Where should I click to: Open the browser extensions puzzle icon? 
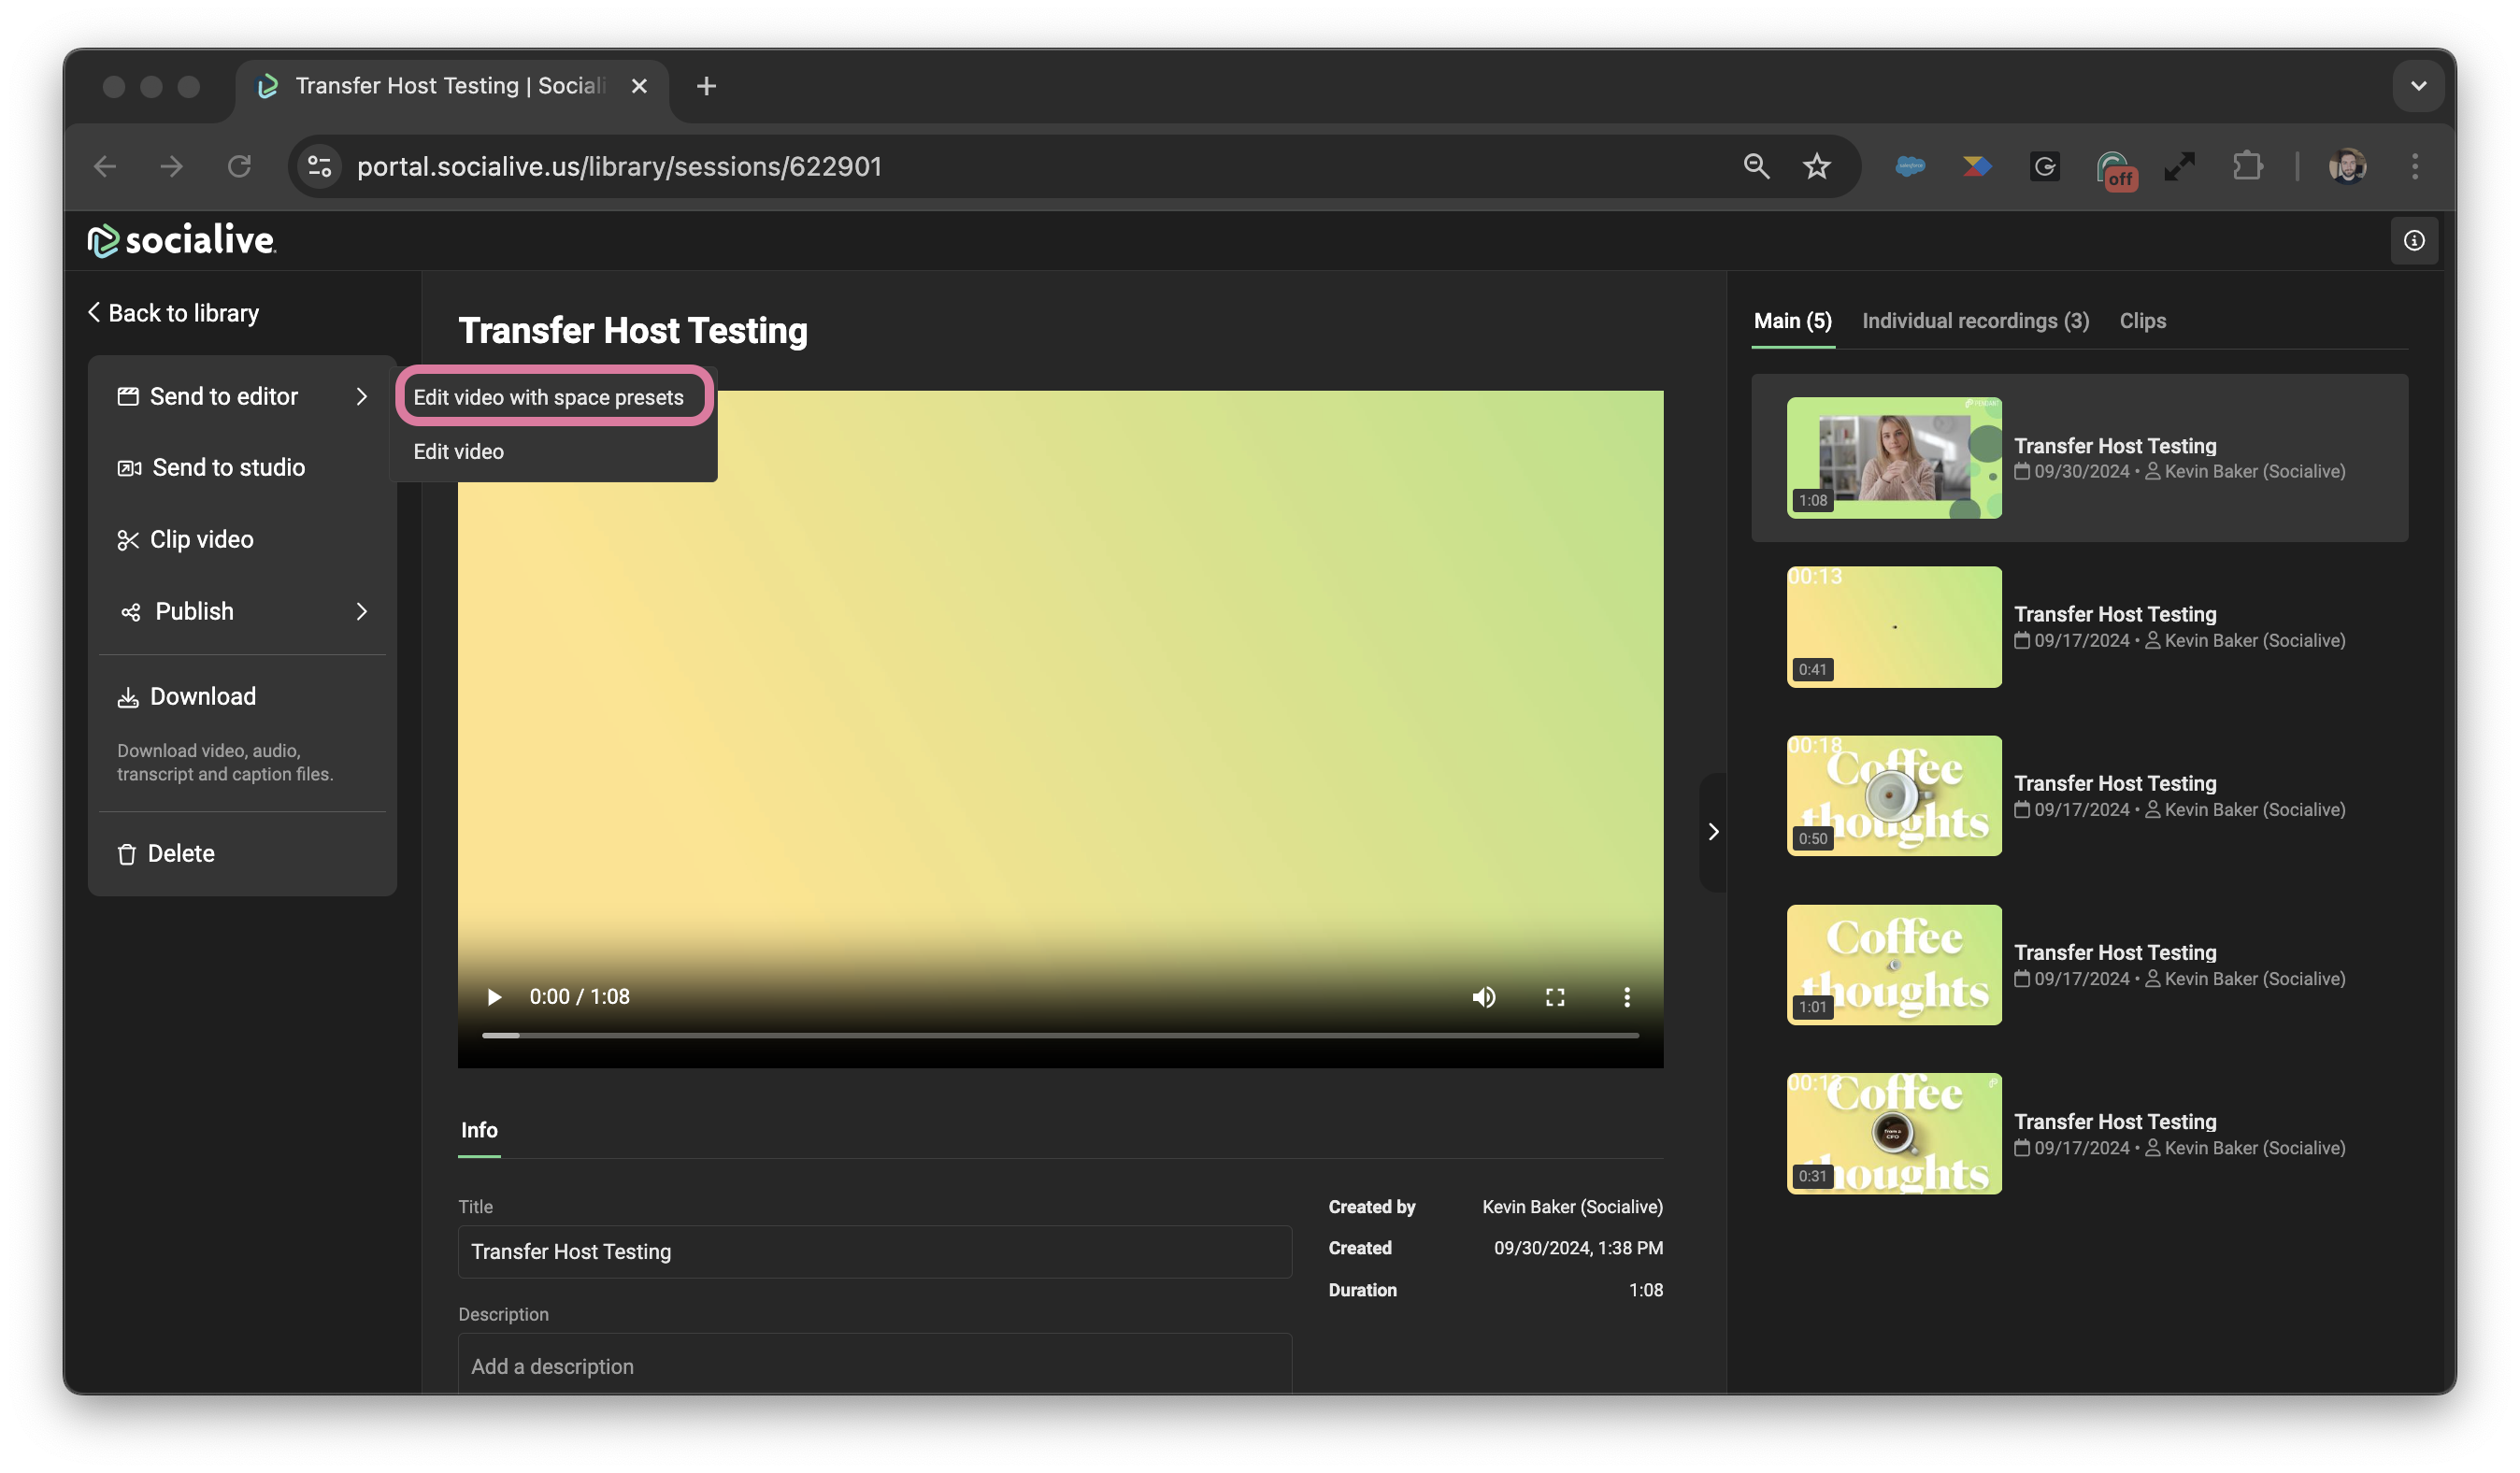click(2247, 166)
